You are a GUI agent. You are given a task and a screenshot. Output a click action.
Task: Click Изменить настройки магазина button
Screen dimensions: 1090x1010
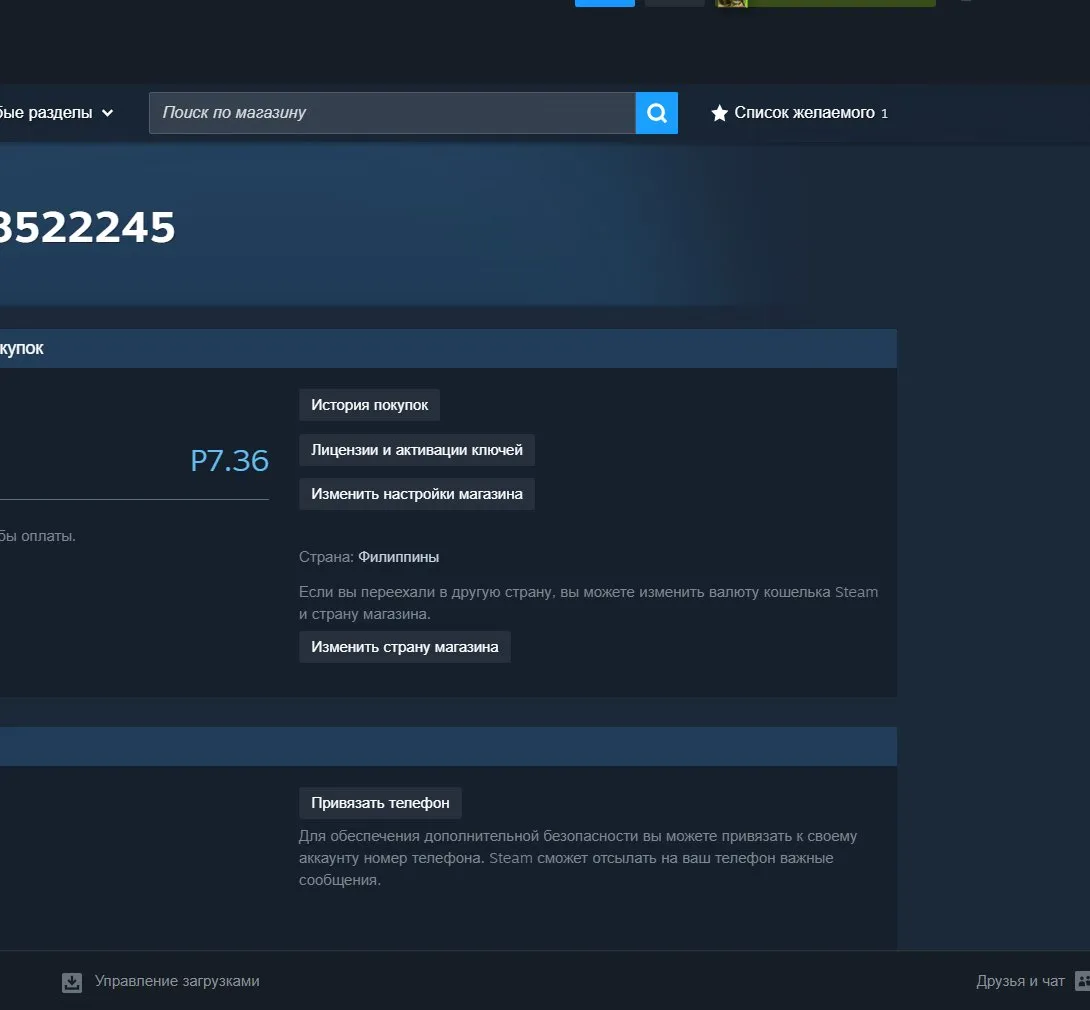(416, 494)
